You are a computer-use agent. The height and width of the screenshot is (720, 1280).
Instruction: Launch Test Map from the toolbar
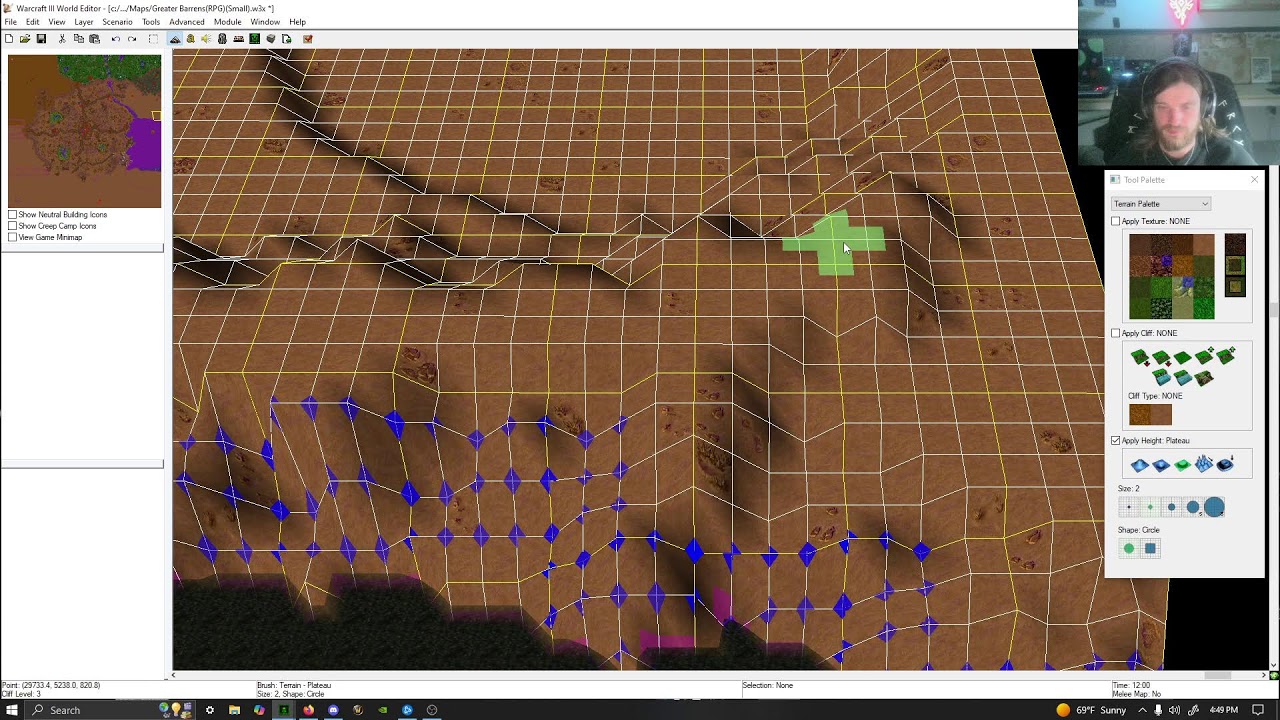pyautogui.click(x=308, y=39)
